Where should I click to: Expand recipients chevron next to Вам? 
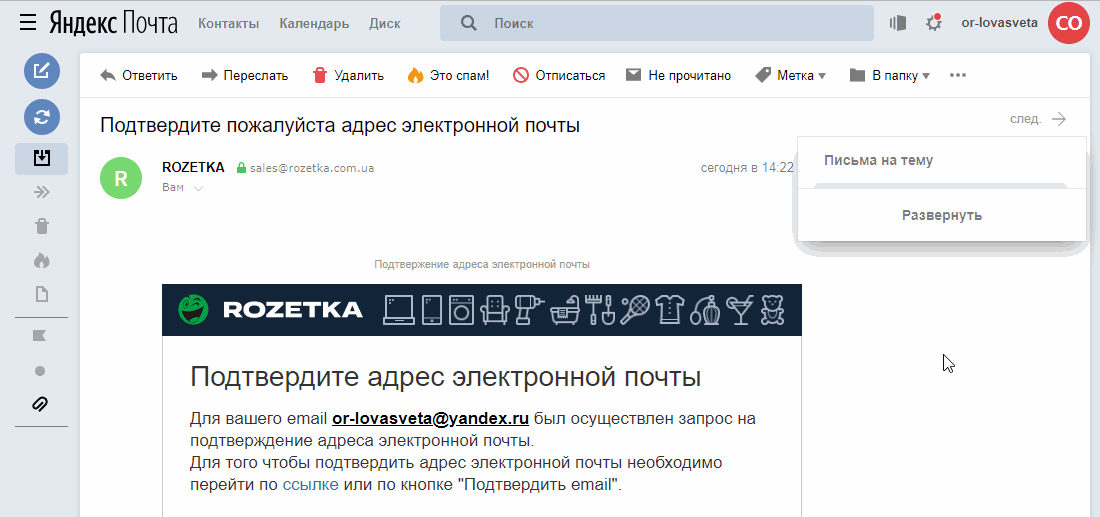(199, 188)
